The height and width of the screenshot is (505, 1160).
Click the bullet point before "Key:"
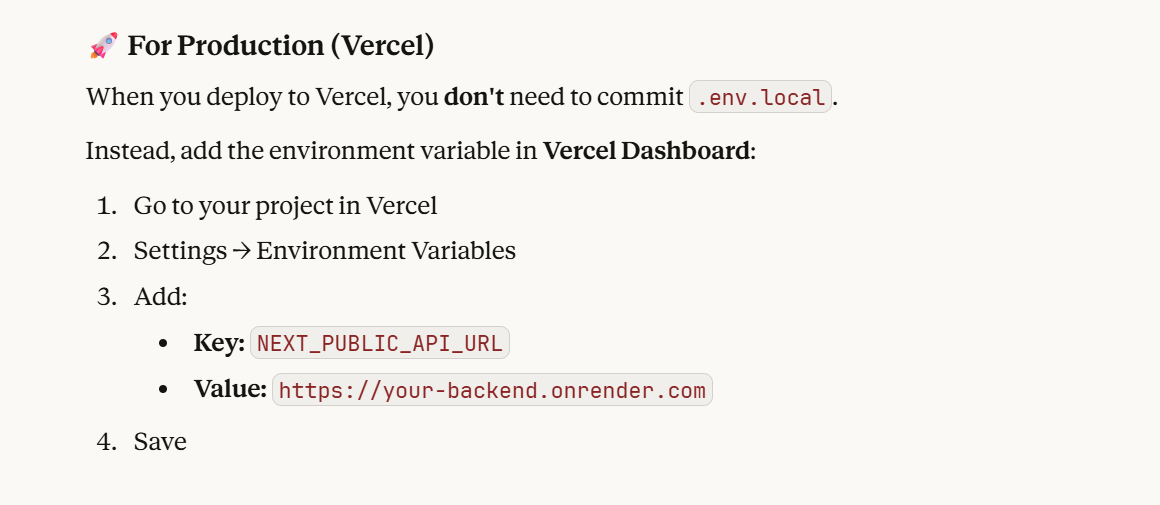coord(163,344)
